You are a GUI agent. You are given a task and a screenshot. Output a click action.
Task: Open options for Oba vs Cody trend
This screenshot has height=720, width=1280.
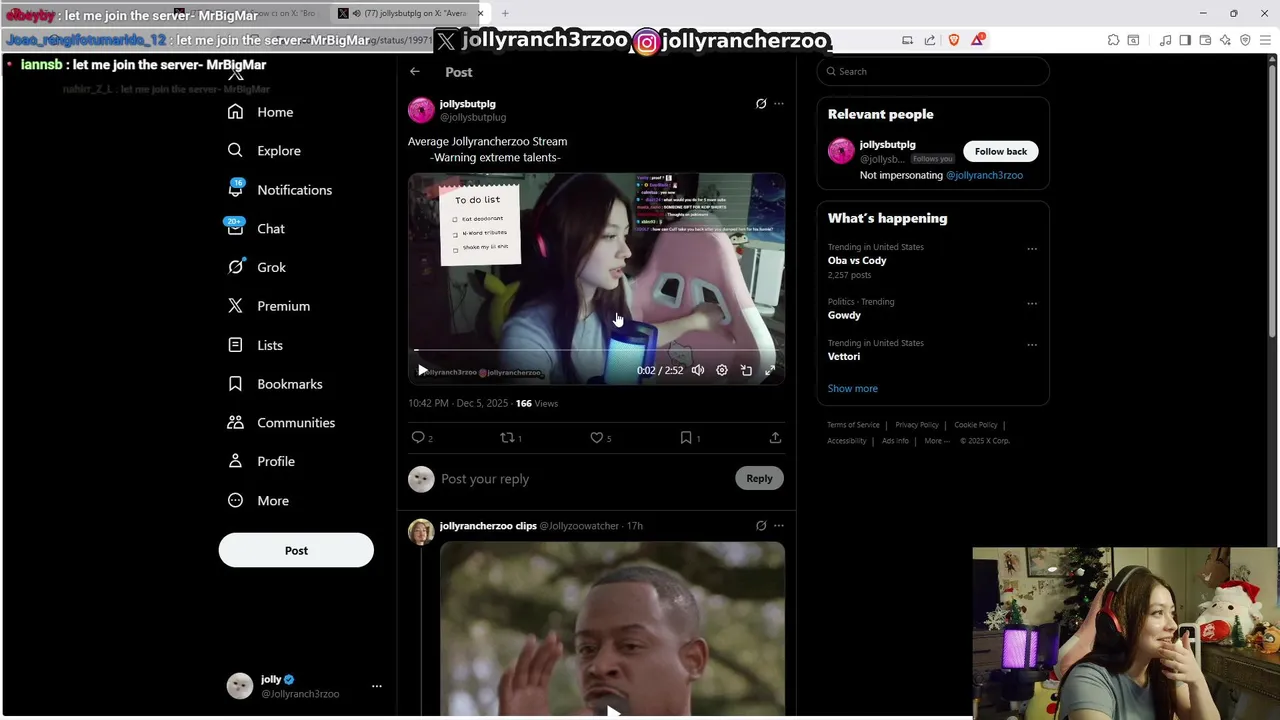(x=1032, y=248)
